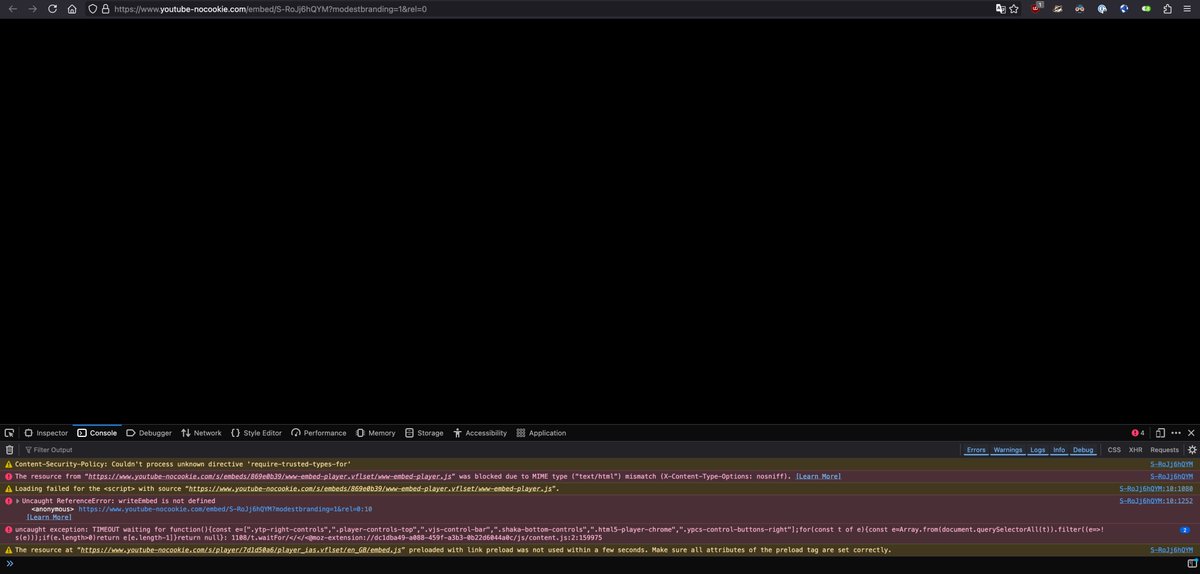Viewport: 1200px width, 574px height.
Task: Open Learn More link for MIME mismatch error
Action: (818, 476)
